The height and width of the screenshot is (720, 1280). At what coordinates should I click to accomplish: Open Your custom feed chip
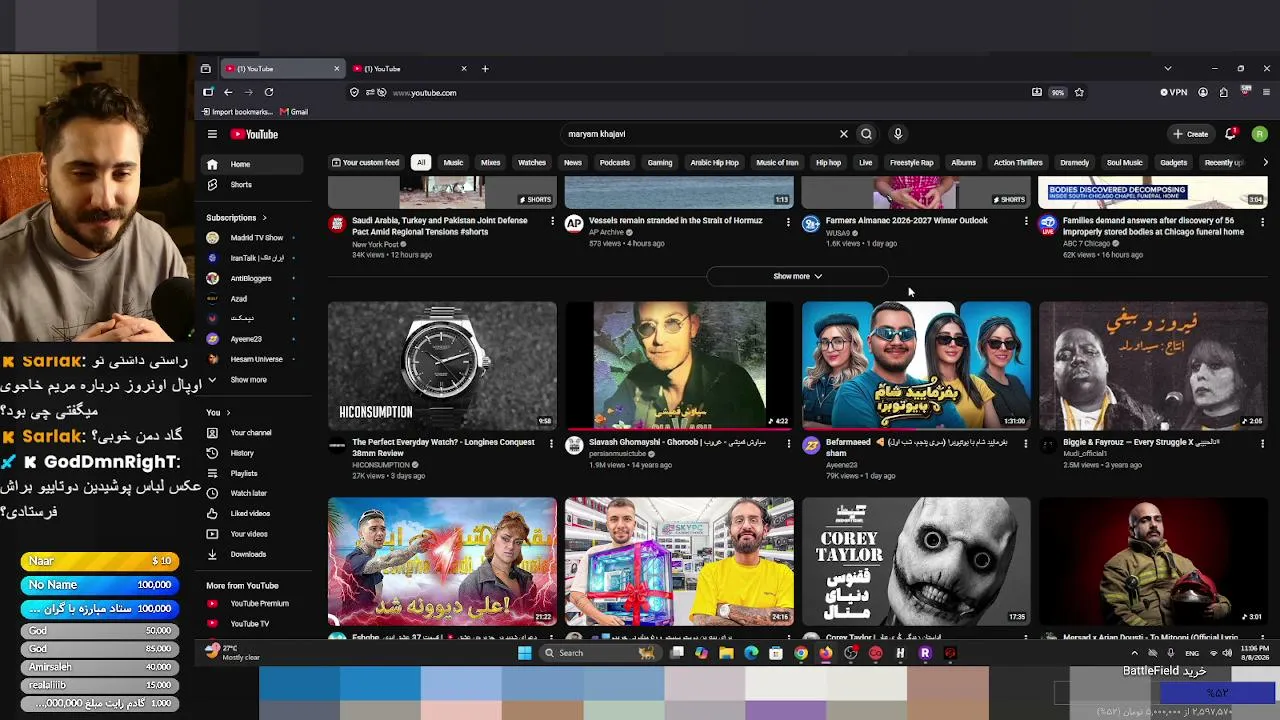coord(366,163)
